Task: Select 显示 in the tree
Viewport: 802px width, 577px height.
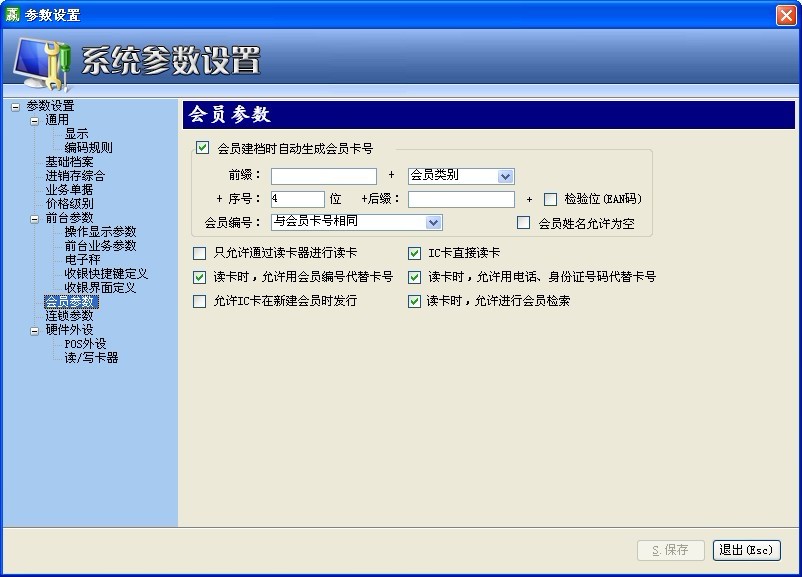Action: pyautogui.click(x=76, y=134)
